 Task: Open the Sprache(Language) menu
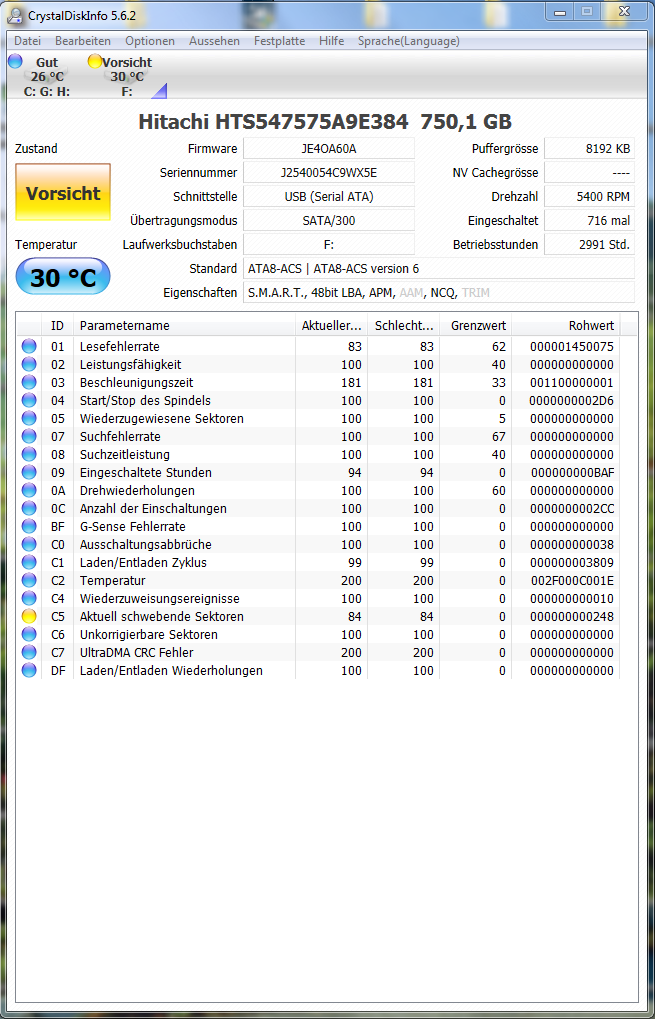click(409, 41)
